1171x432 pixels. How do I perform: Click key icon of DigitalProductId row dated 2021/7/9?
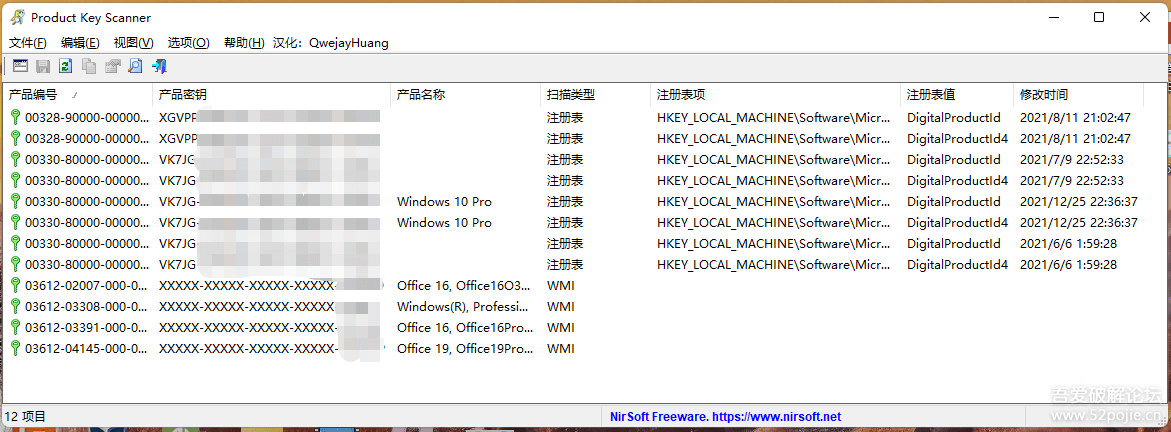coord(15,159)
